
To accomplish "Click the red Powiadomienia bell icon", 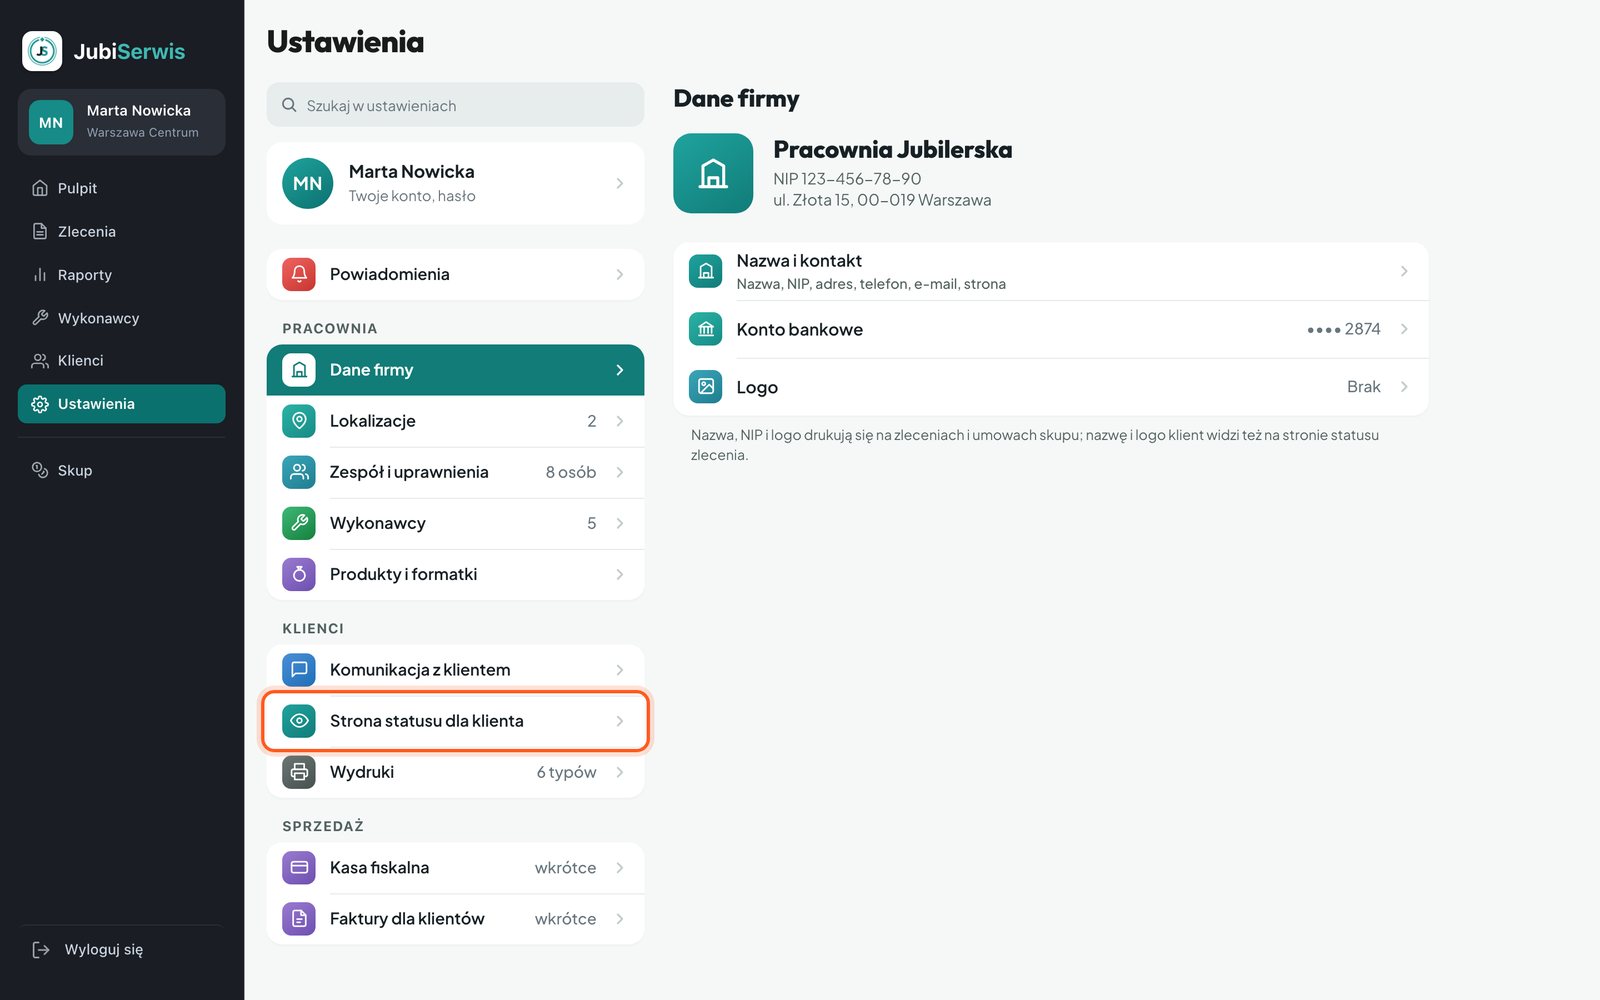I will [x=299, y=274].
